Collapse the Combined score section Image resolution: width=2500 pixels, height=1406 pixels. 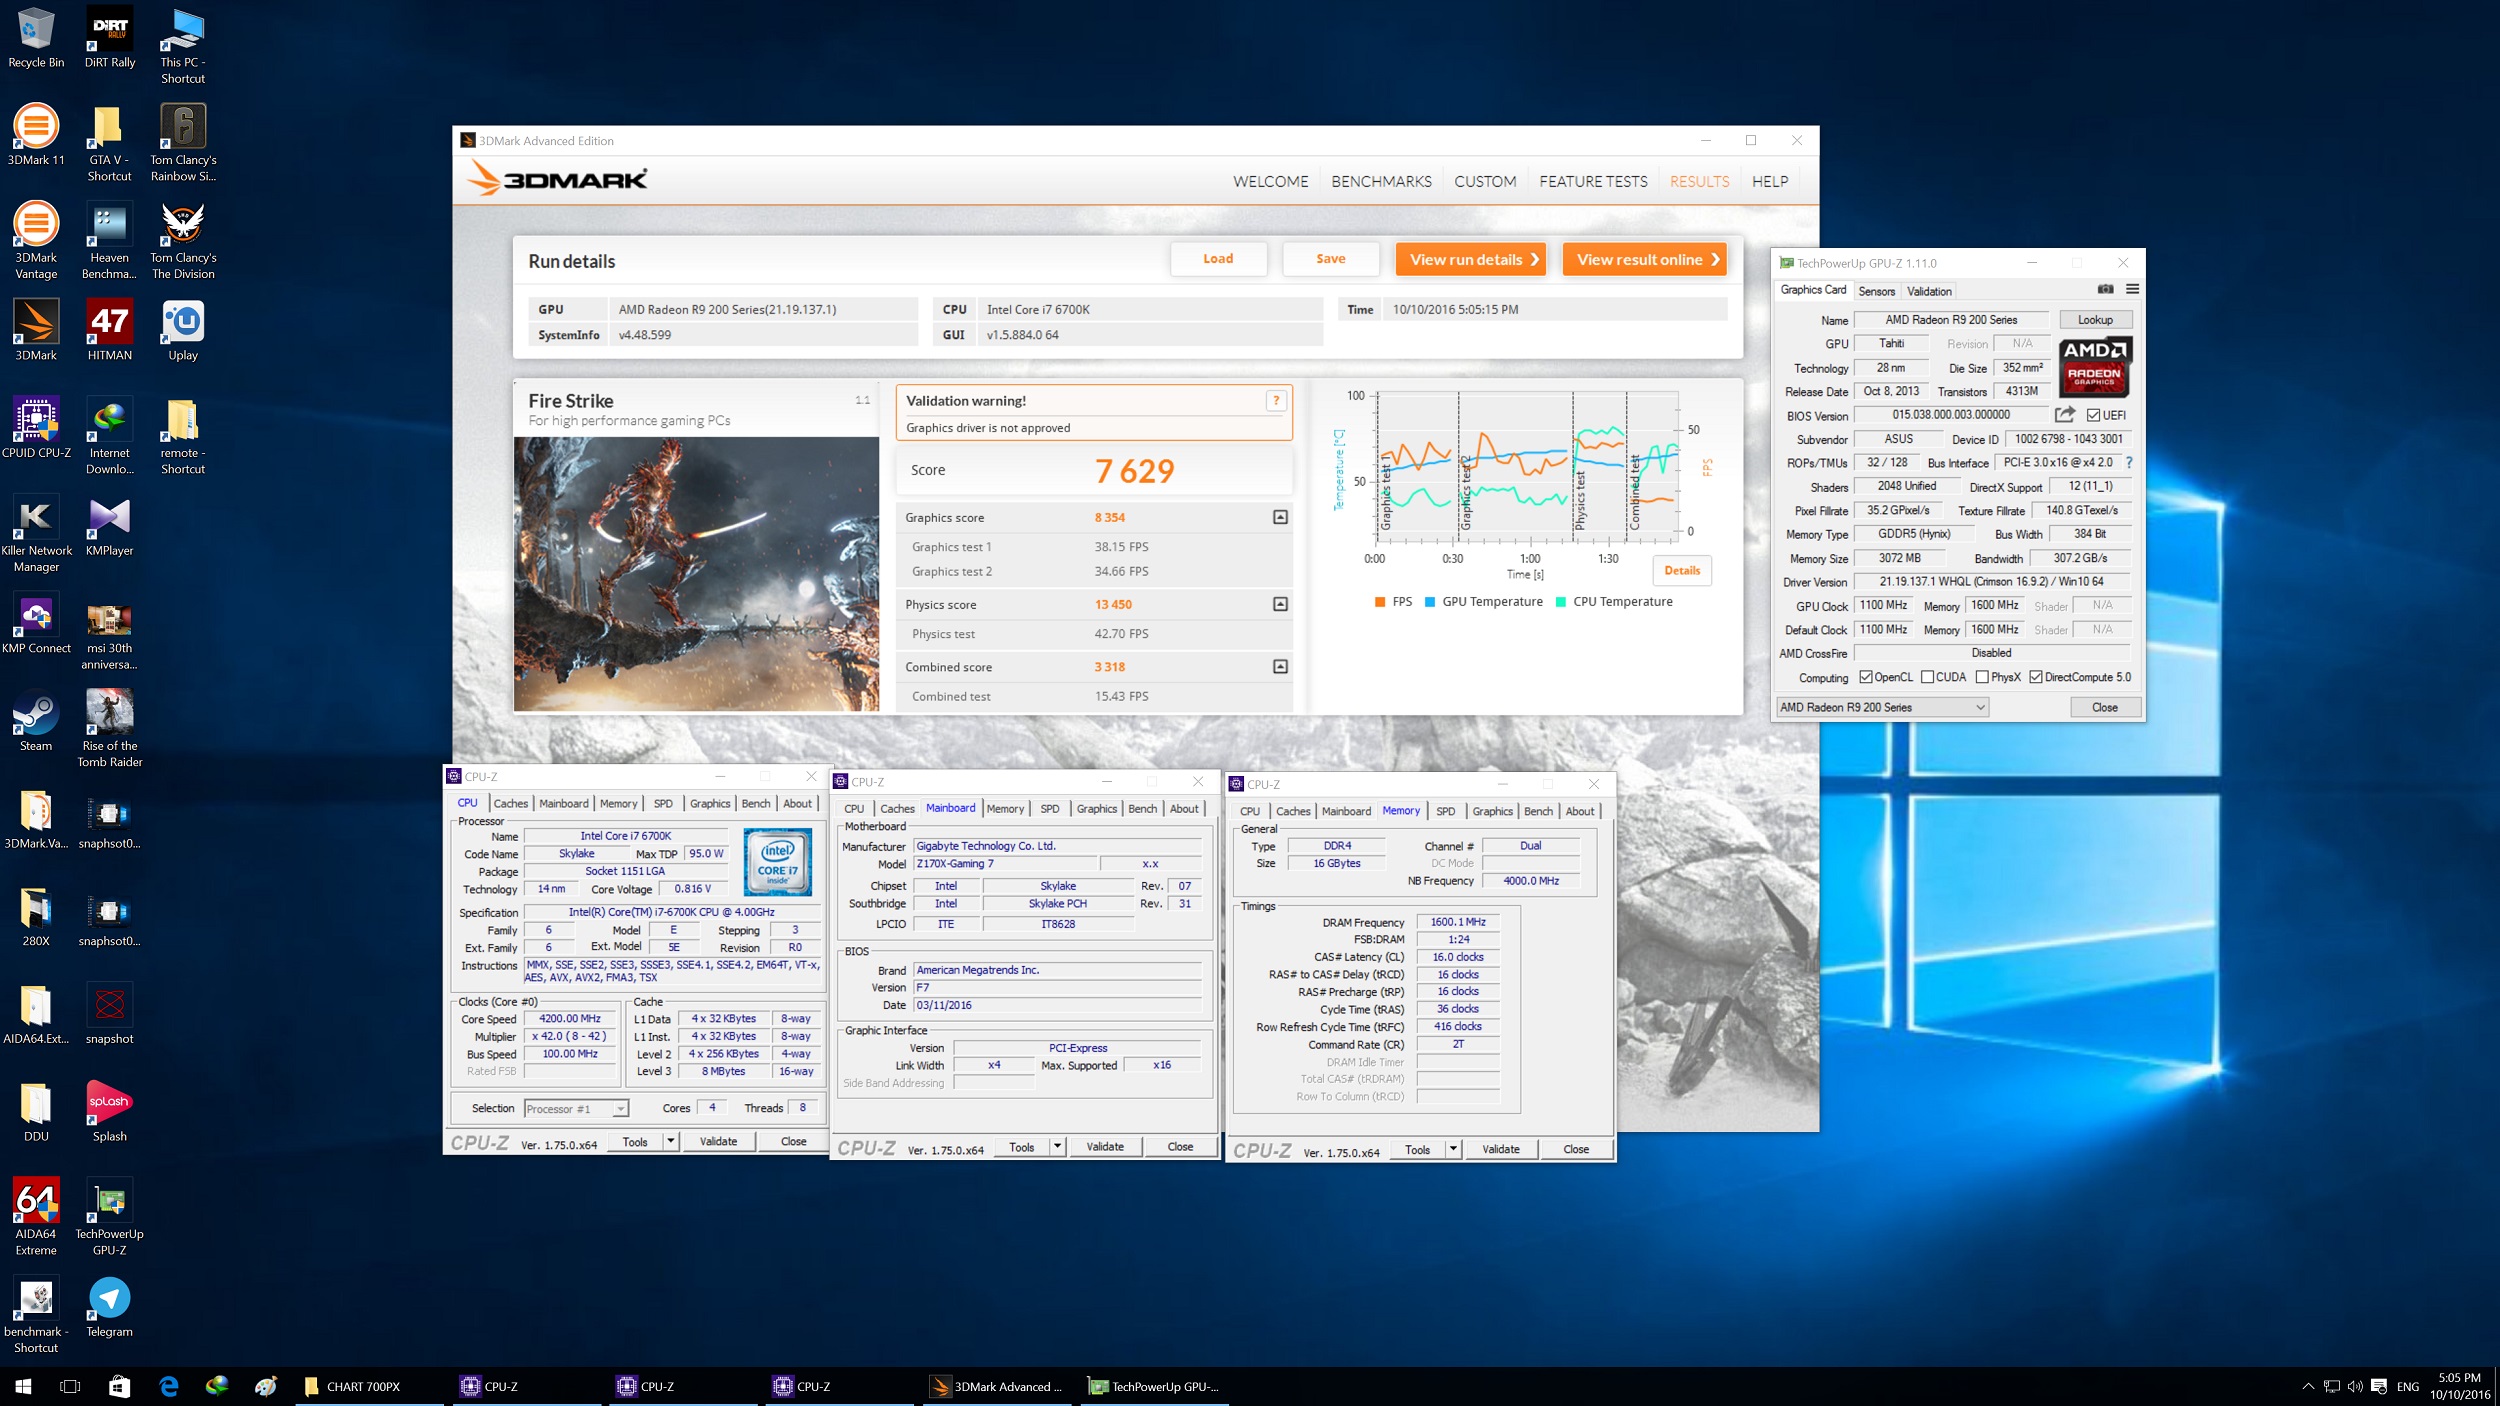point(1280,666)
